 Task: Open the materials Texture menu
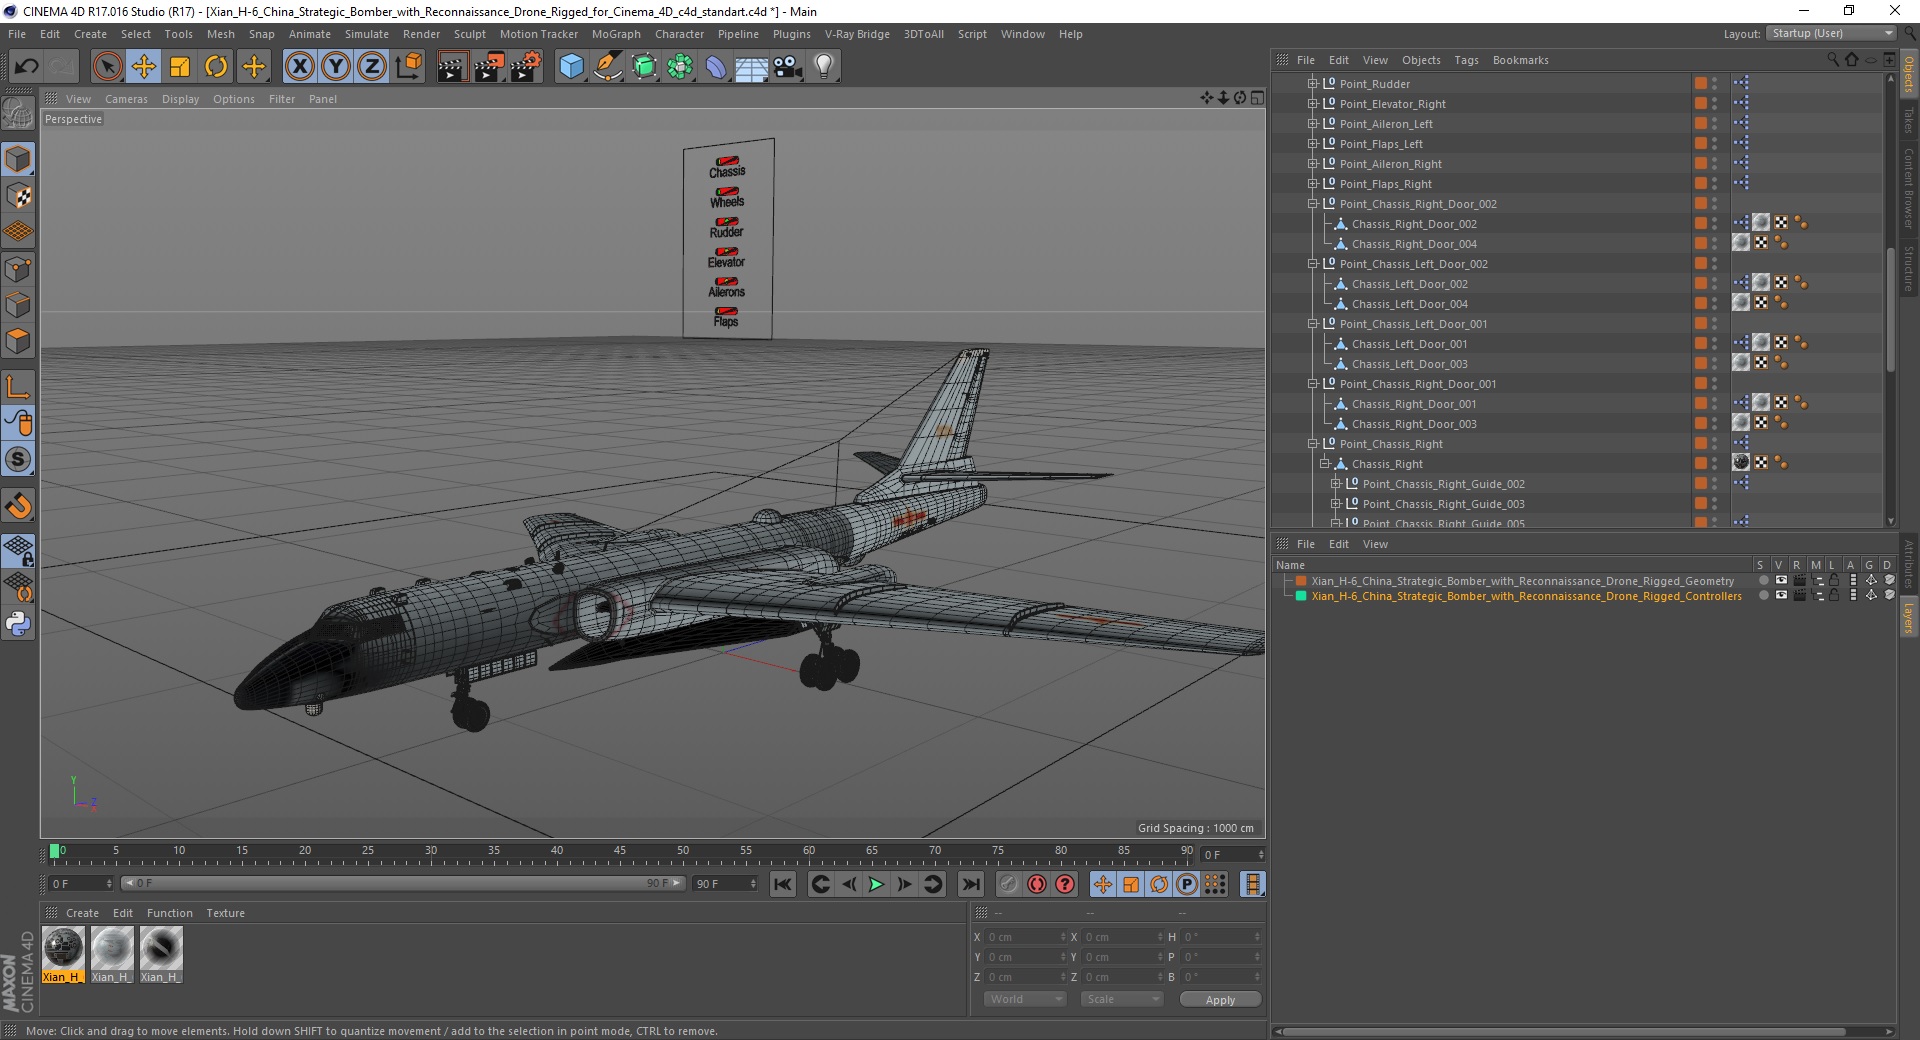pos(225,913)
